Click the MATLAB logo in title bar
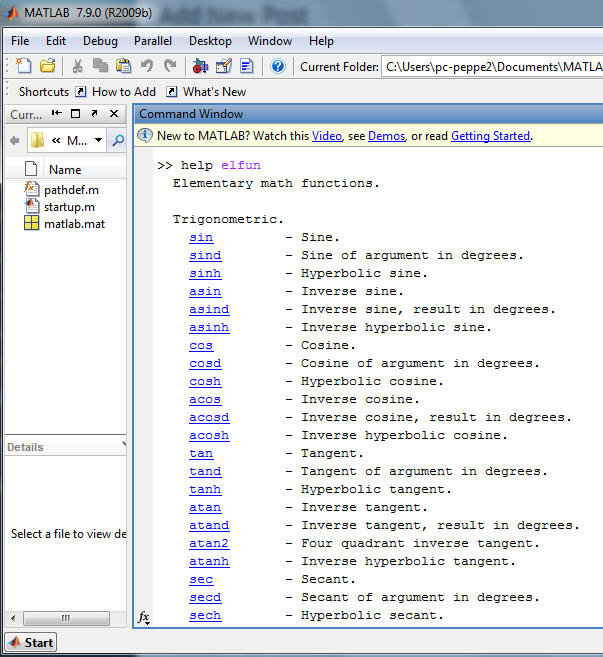 coord(12,13)
